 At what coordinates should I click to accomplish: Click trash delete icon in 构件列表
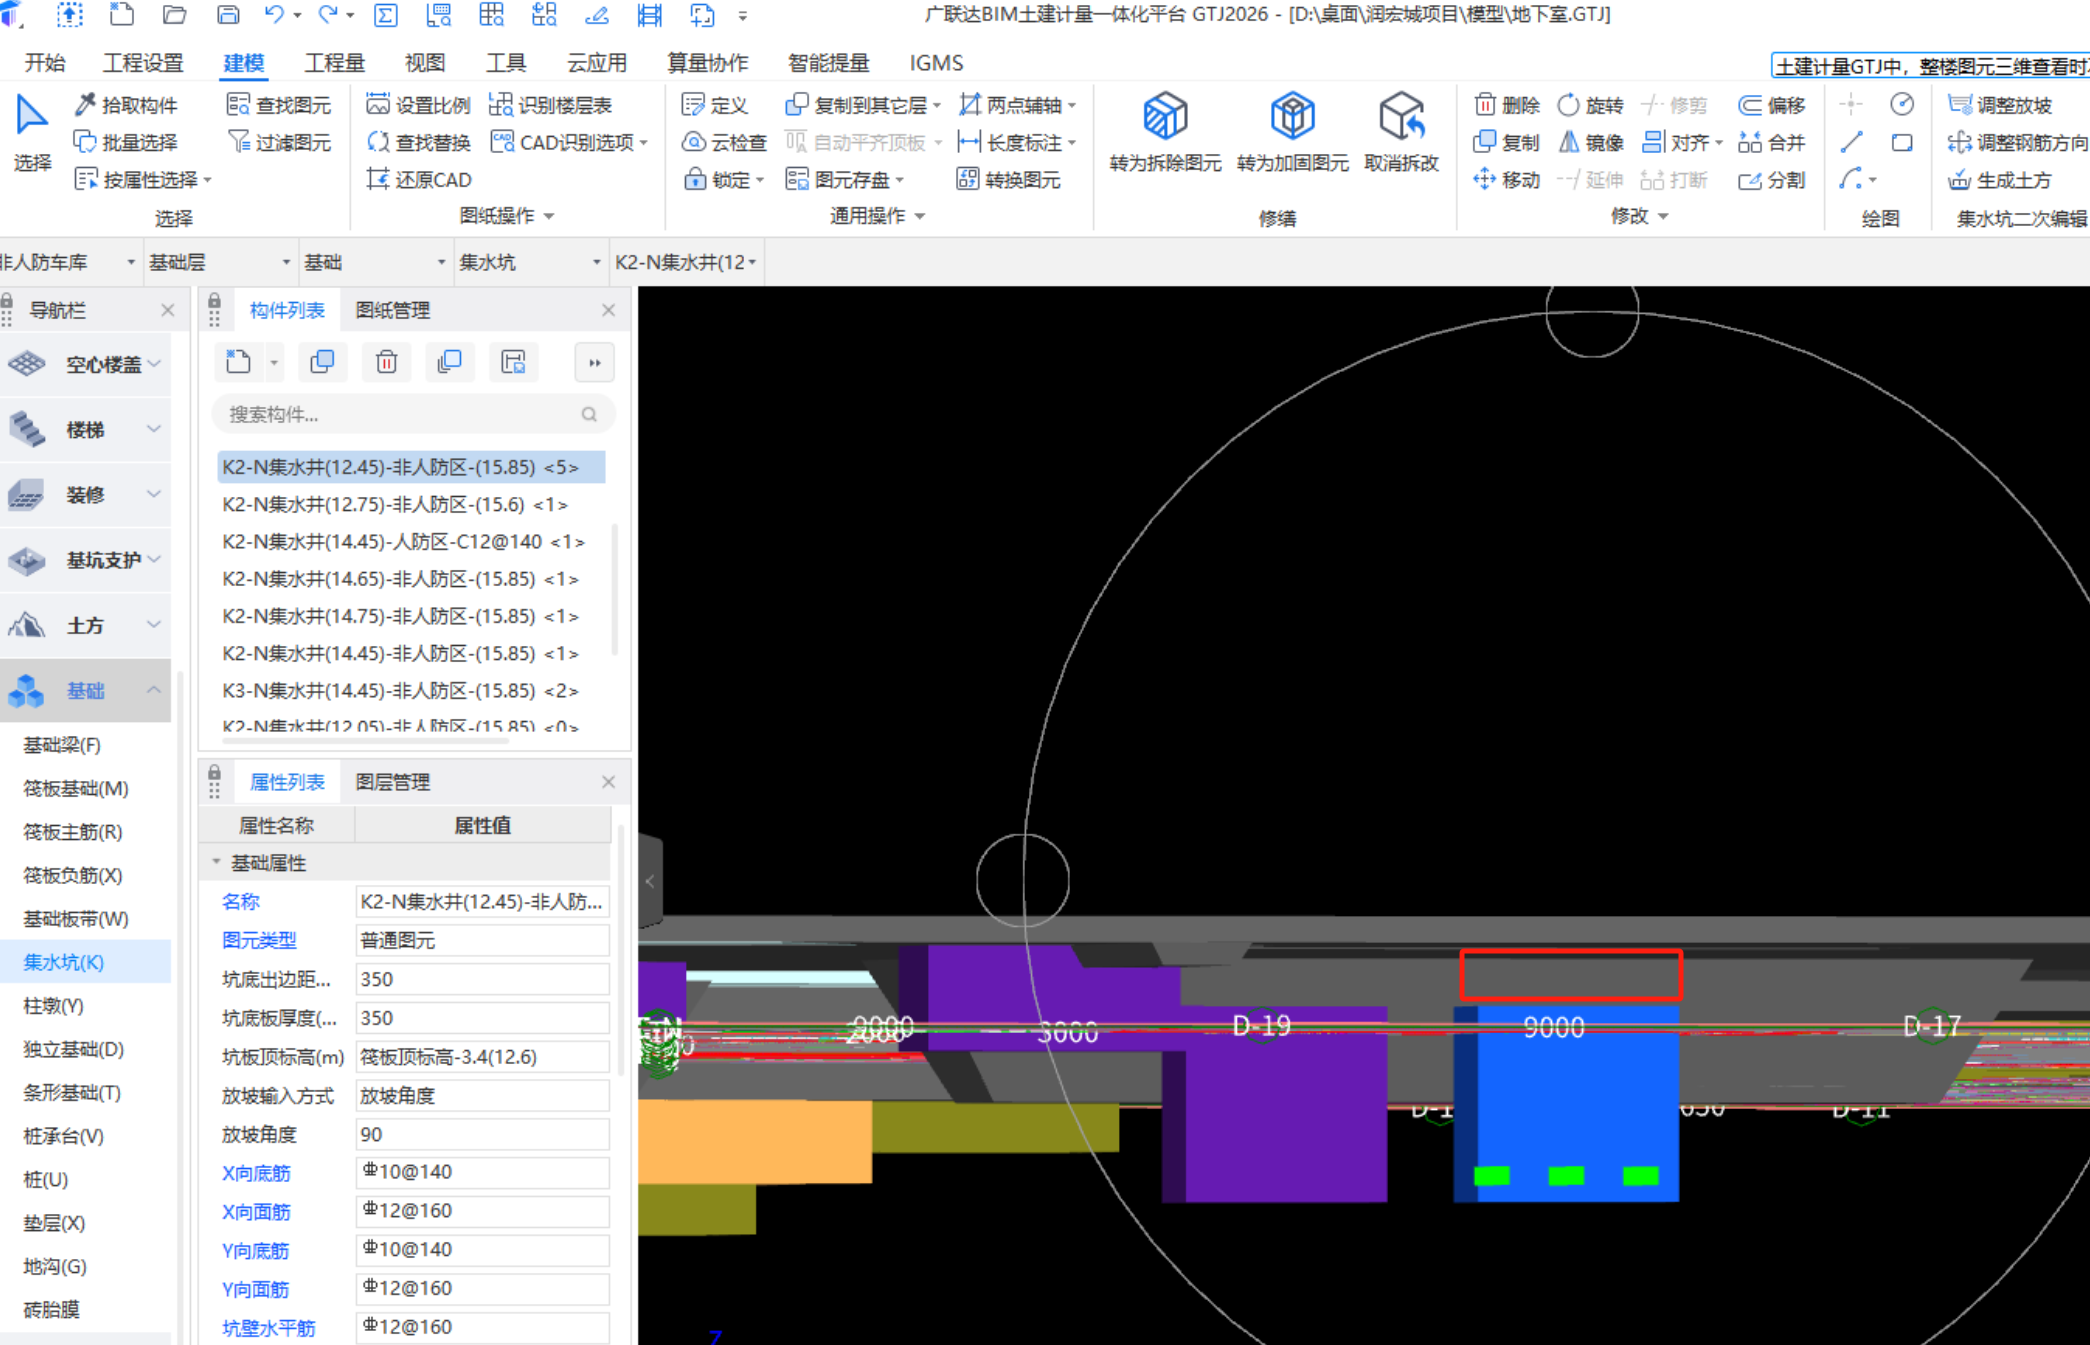(x=387, y=362)
